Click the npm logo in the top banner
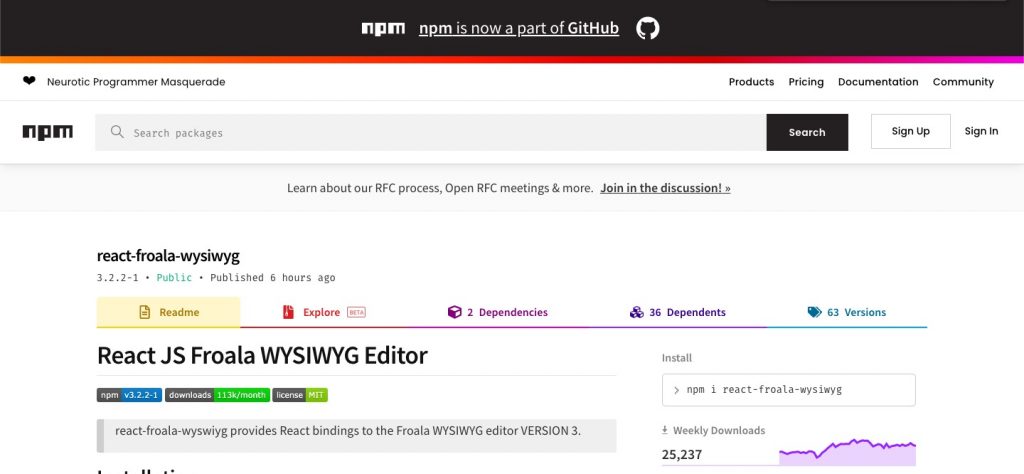The image size is (1024, 474). 383,29
